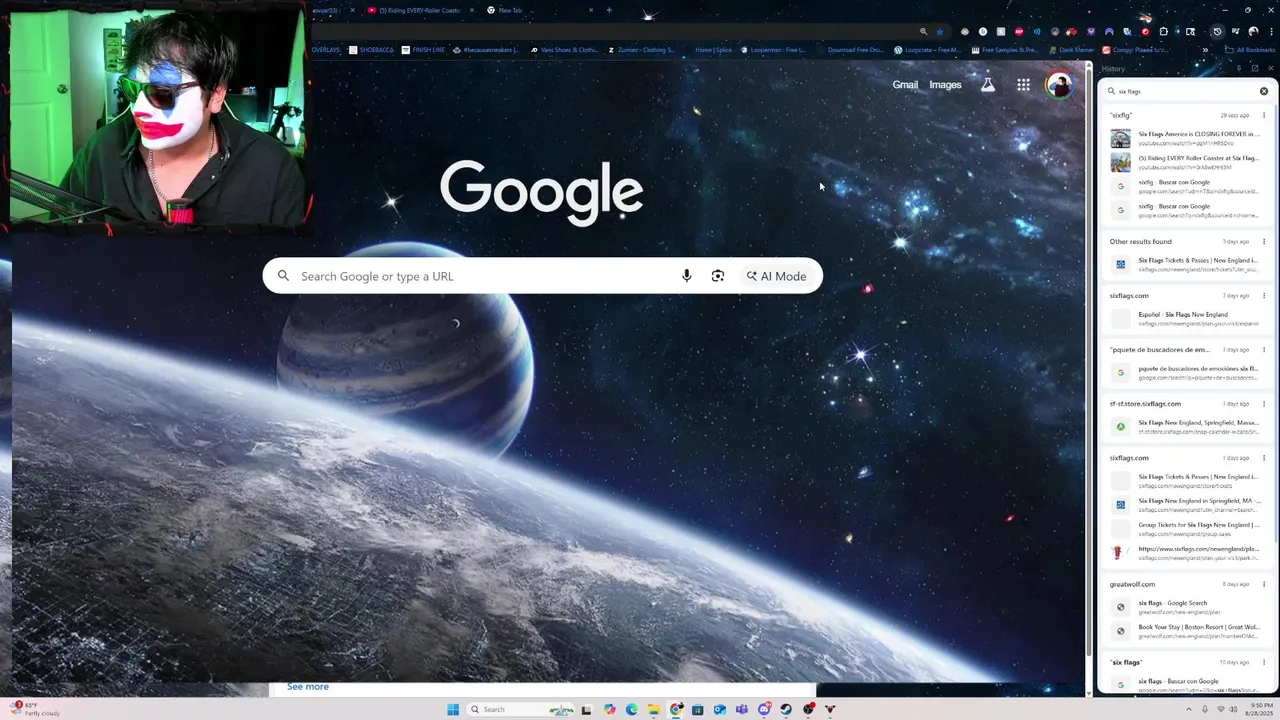Open Search Labs flask icon

click(x=988, y=85)
